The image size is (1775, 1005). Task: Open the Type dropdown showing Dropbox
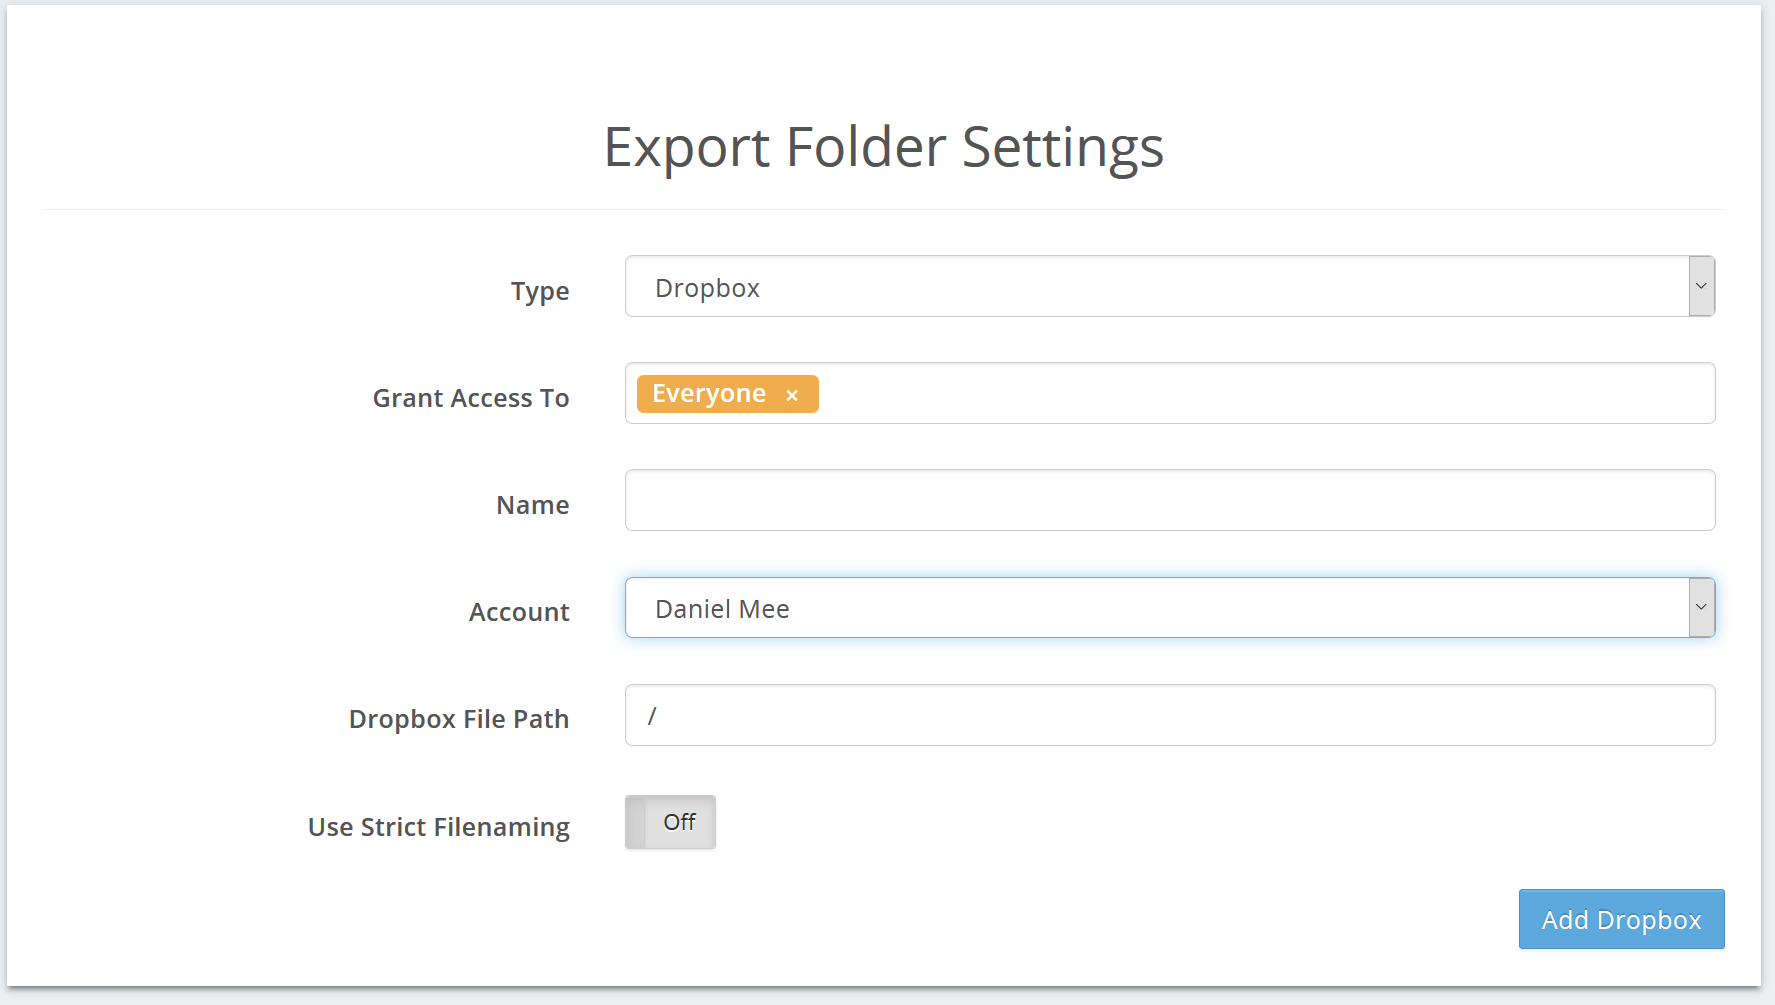(x=1170, y=286)
